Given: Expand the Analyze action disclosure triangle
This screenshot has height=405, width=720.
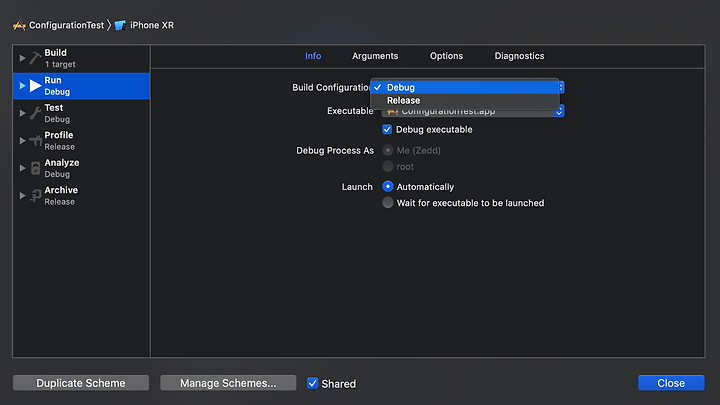Looking at the screenshot, I should point(22,168).
